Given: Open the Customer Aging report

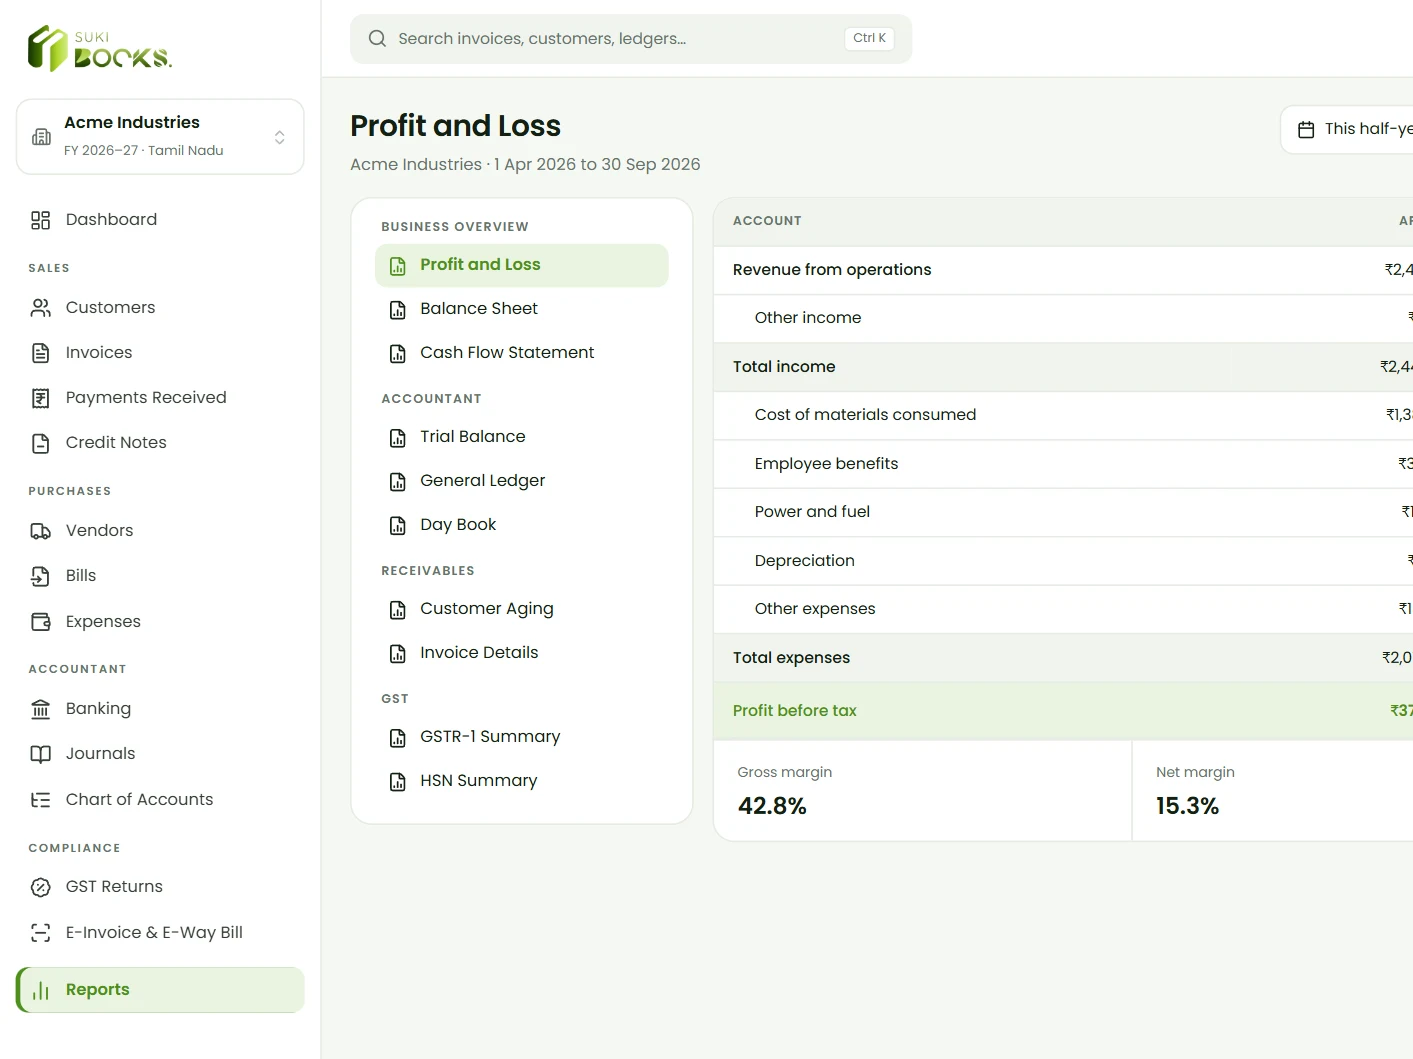Looking at the screenshot, I should coord(521,609).
